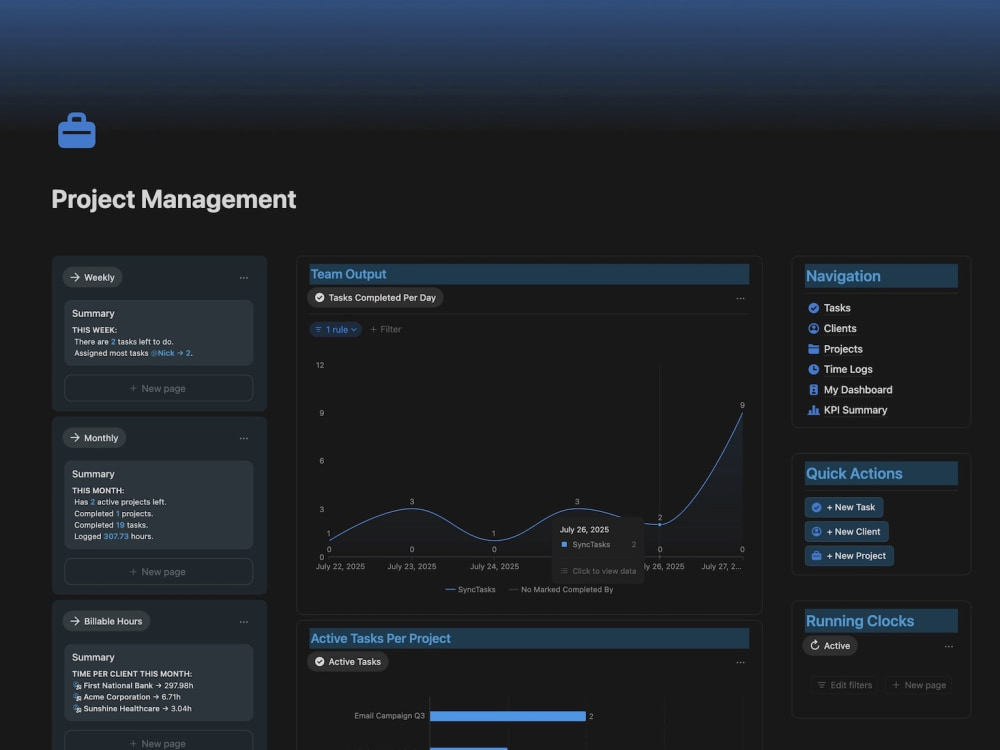The width and height of the screenshot is (1000, 750).
Task: Click the @Nick mention in Weekly summary
Action: point(163,353)
